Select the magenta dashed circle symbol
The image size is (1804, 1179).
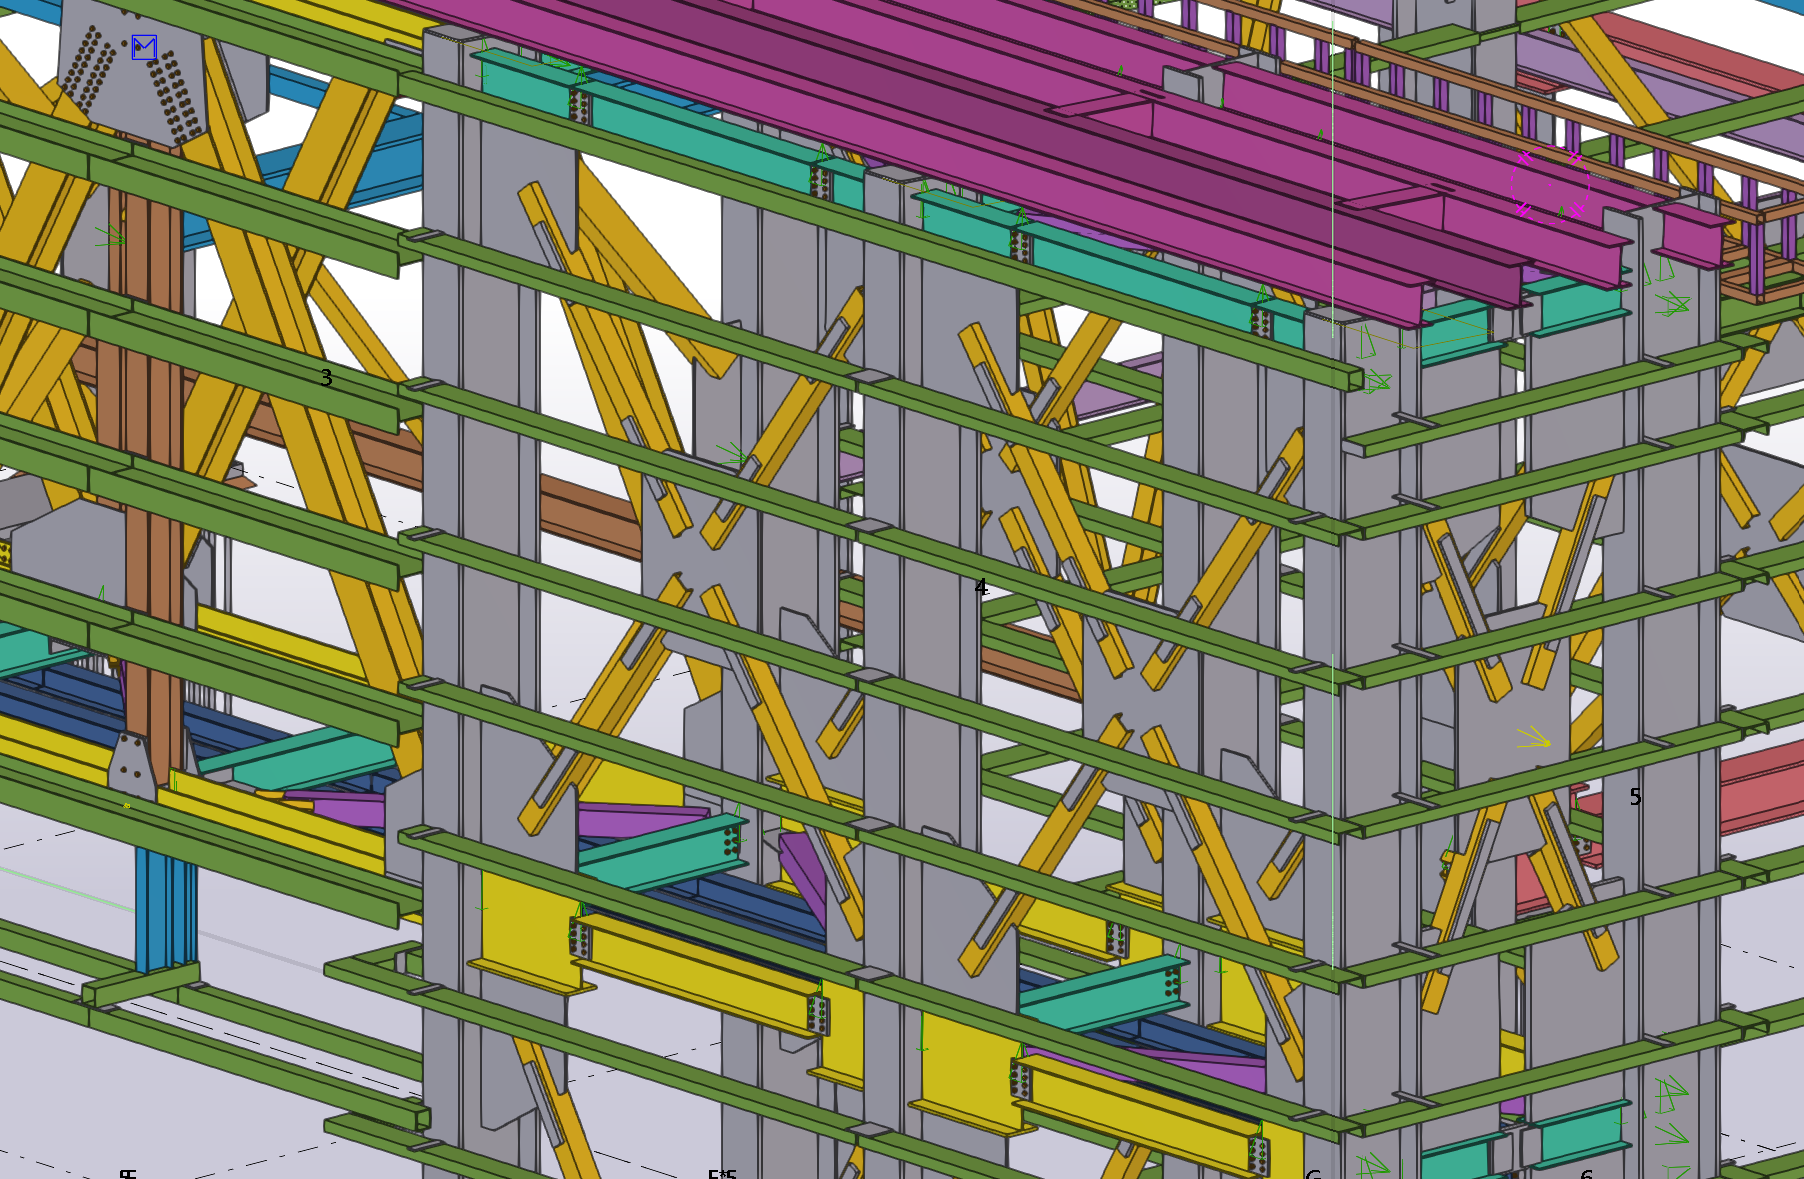[x=1549, y=182]
